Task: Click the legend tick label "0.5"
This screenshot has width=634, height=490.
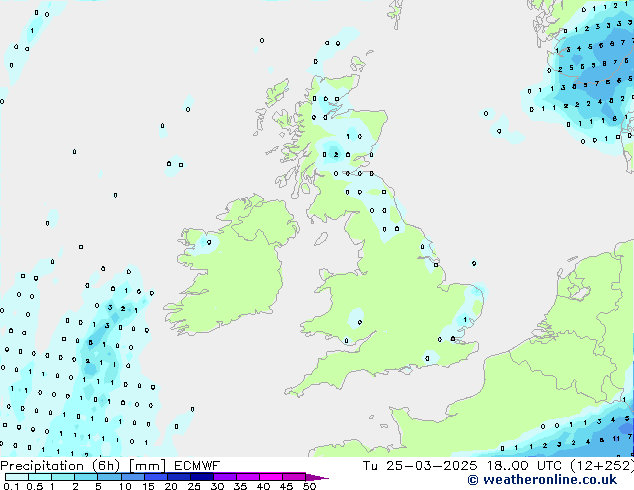Action: [x=35, y=486]
